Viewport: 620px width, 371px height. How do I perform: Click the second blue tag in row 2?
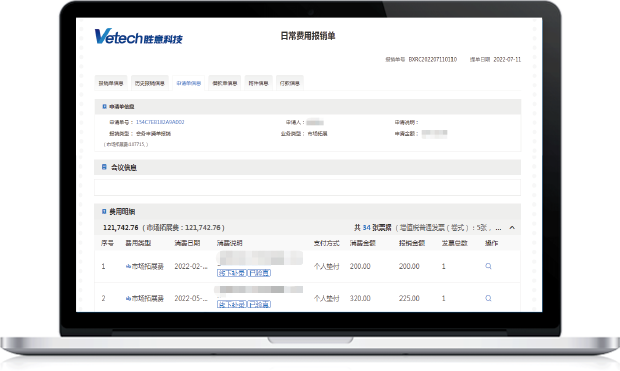tap(259, 304)
